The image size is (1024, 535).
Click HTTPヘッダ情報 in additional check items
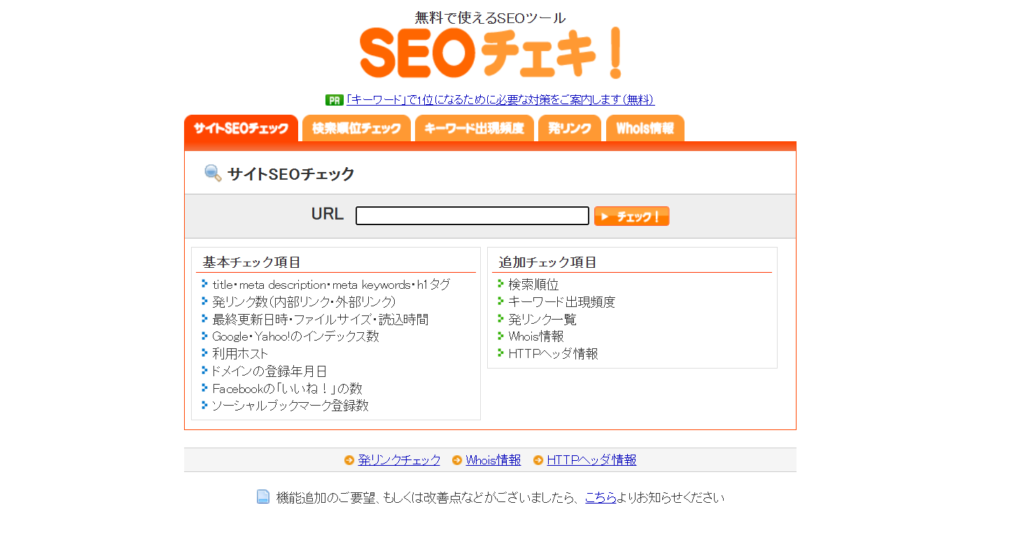(552, 354)
